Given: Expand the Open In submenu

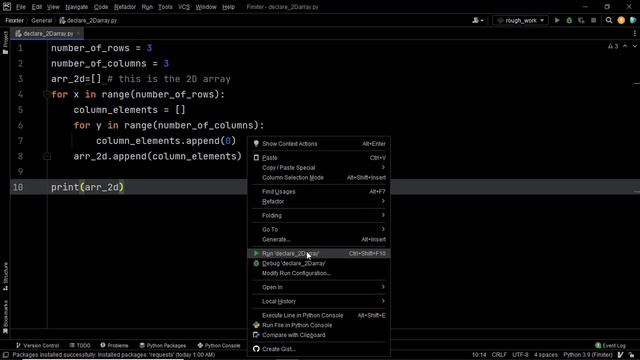Looking at the screenshot, I should pos(319,287).
